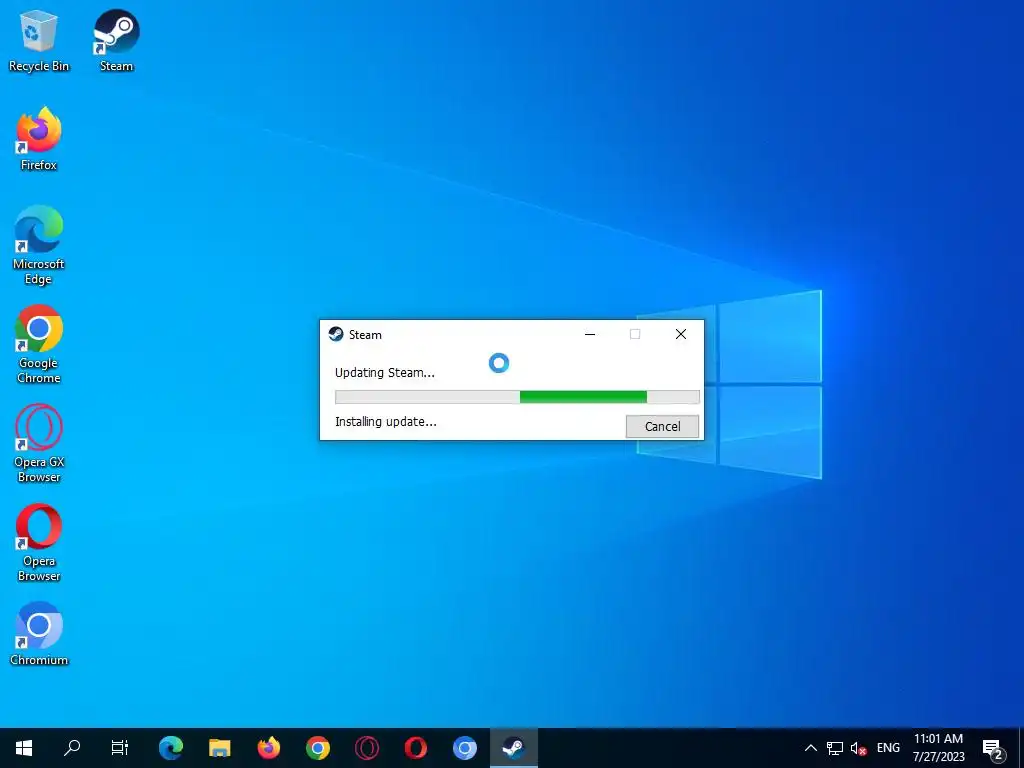Launch Opera from the taskbar
The height and width of the screenshot is (768, 1024).
tap(415, 748)
